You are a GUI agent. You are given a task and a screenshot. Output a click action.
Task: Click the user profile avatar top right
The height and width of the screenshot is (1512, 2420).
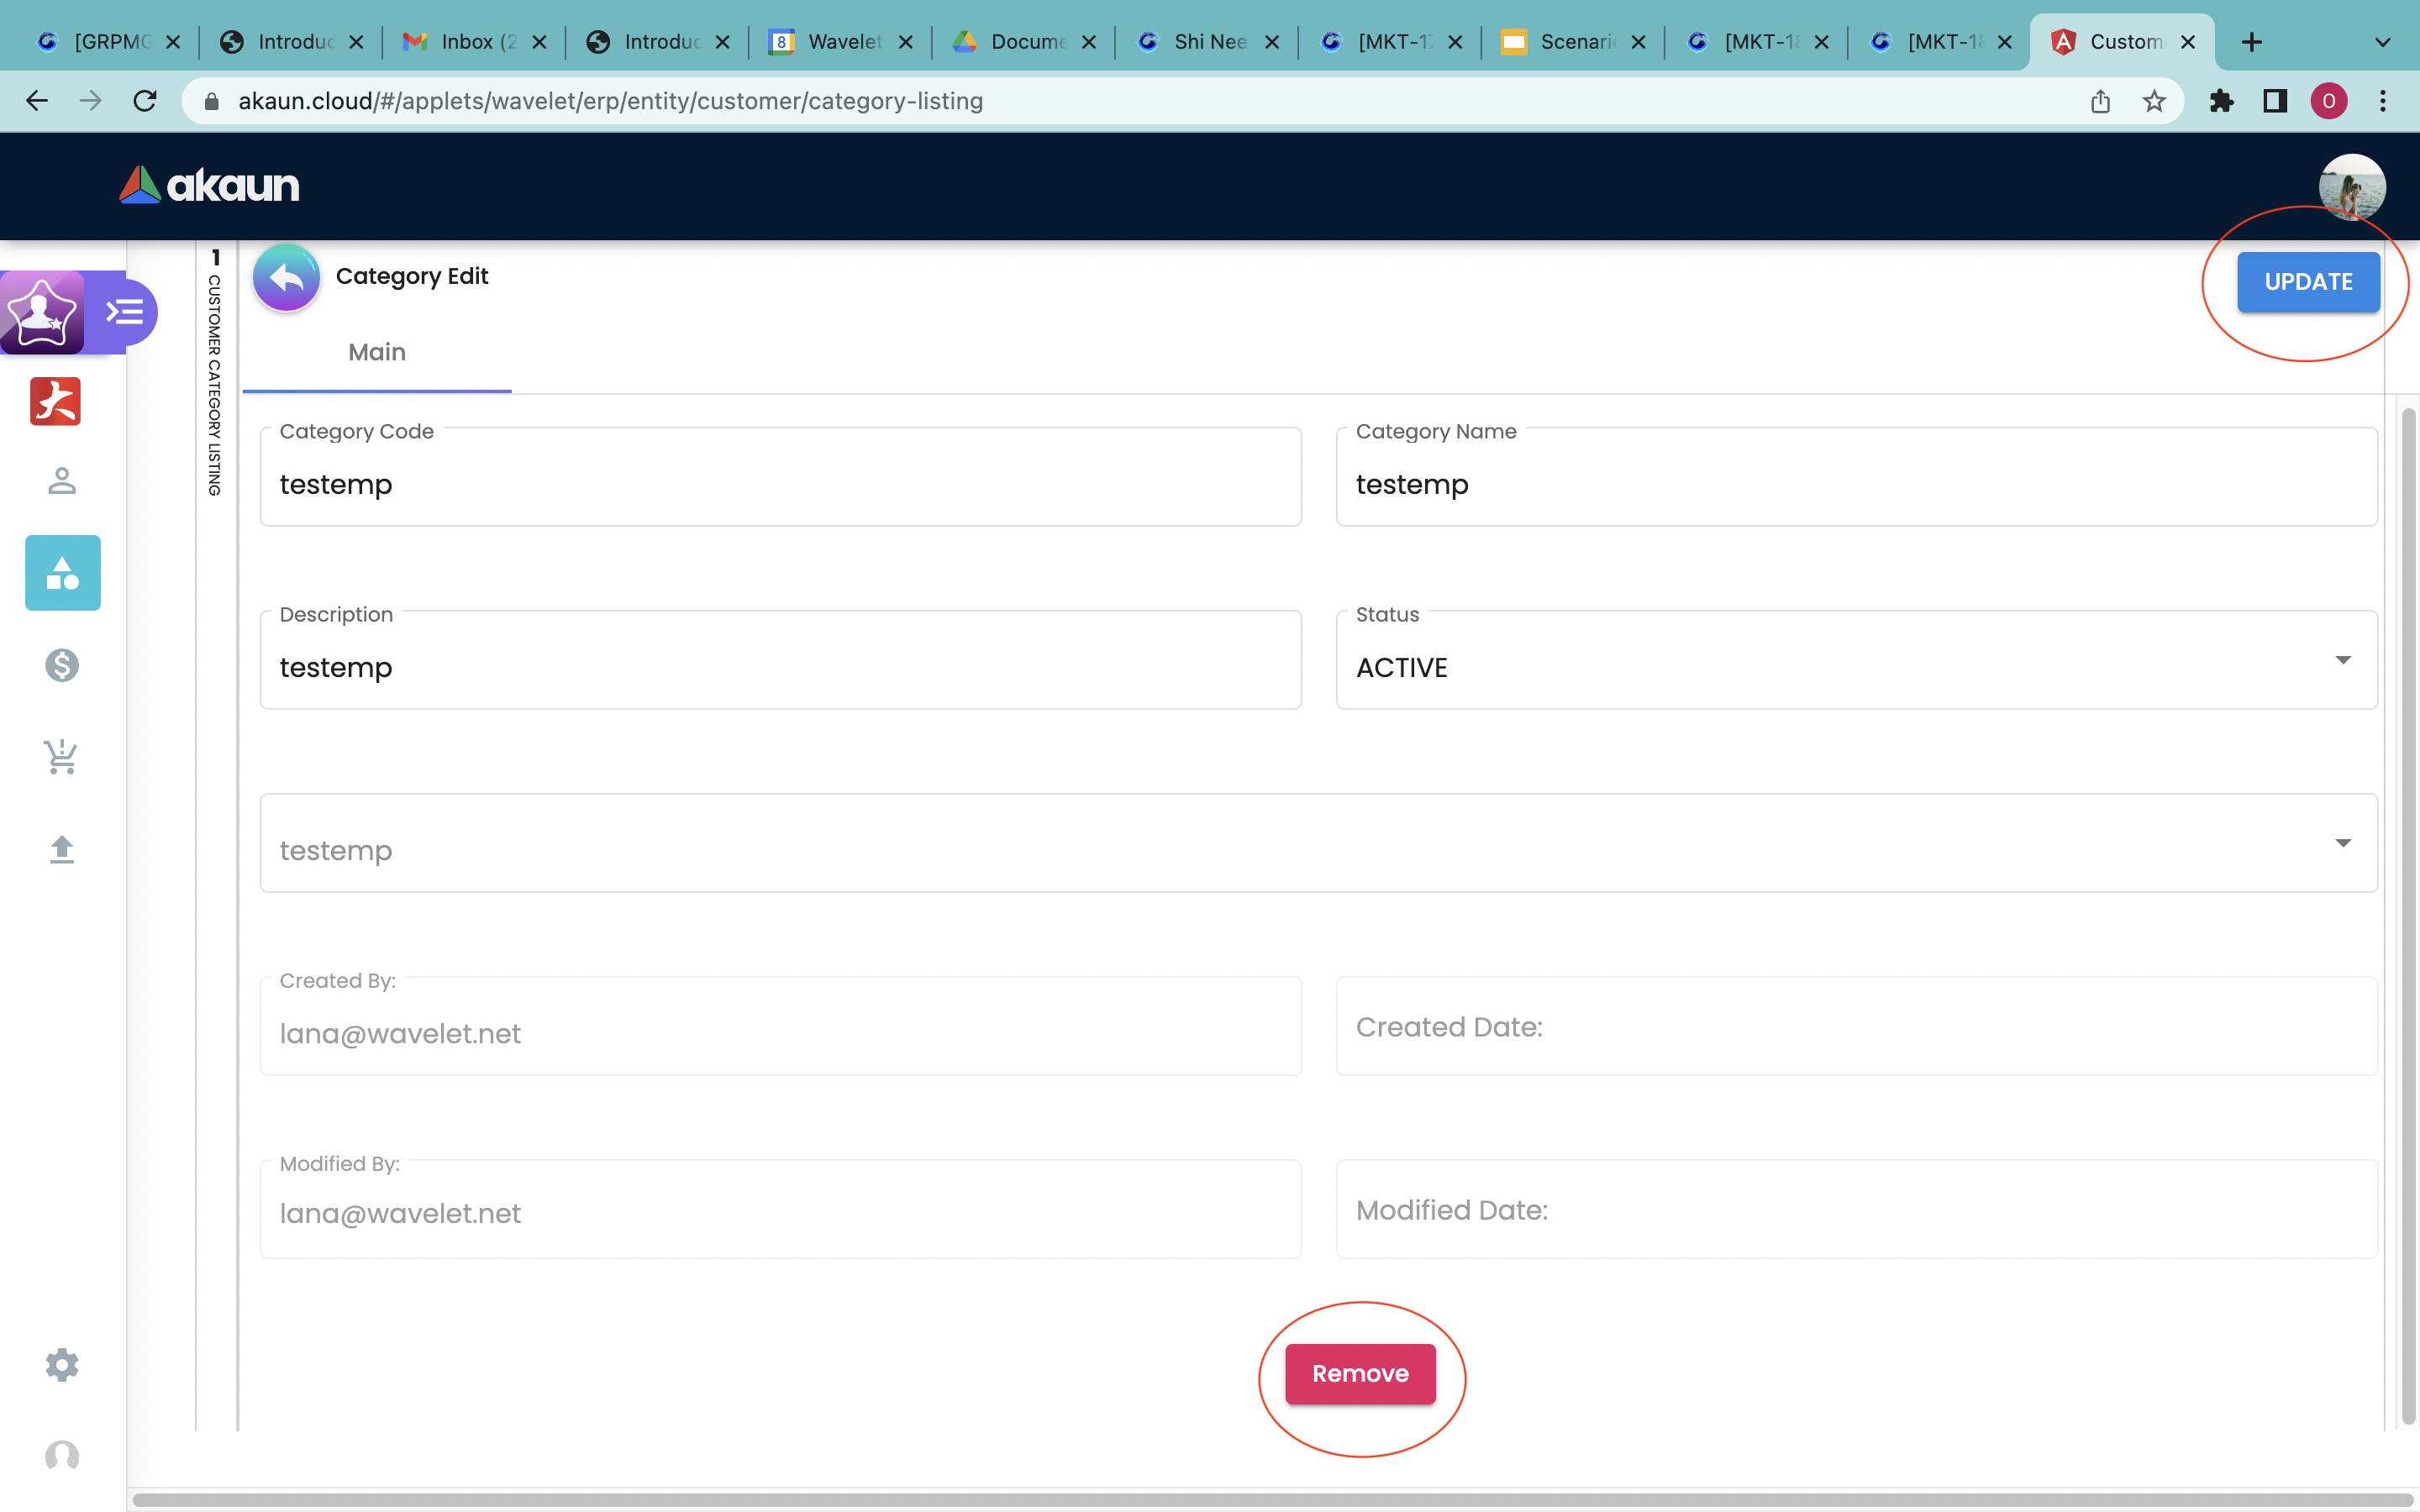tap(2351, 186)
